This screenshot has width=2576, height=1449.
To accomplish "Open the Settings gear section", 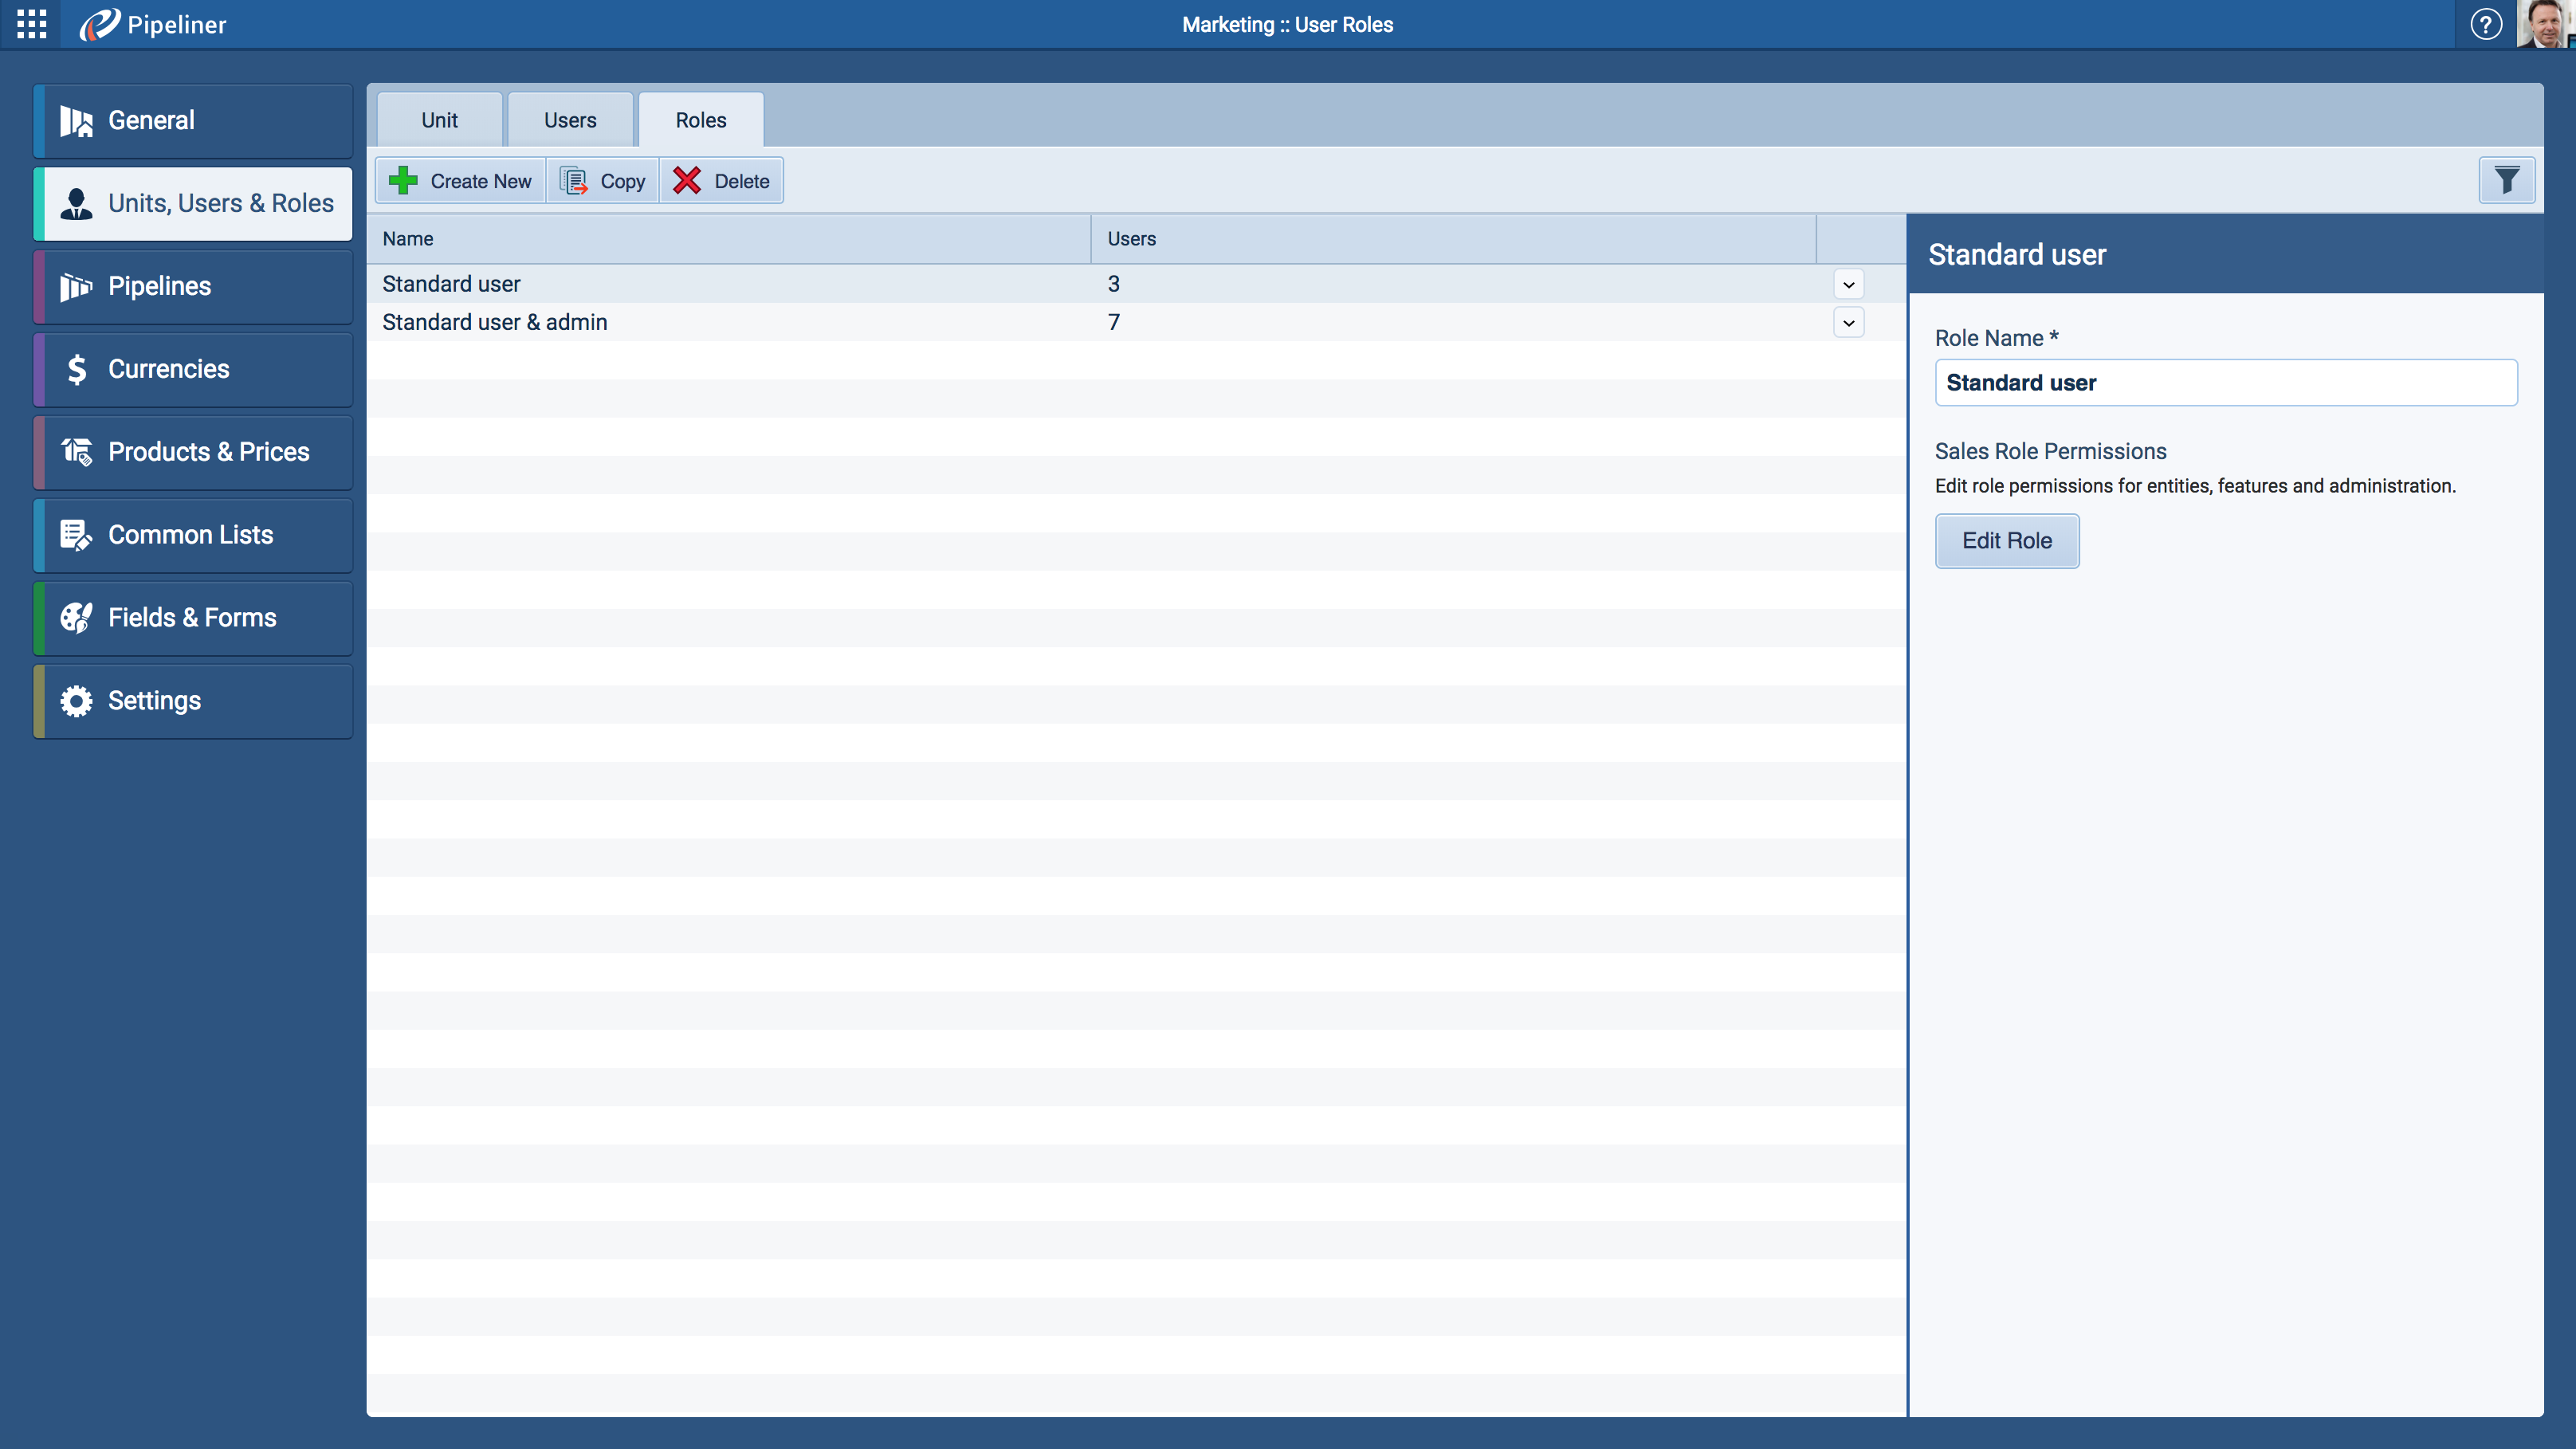I will (193, 701).
